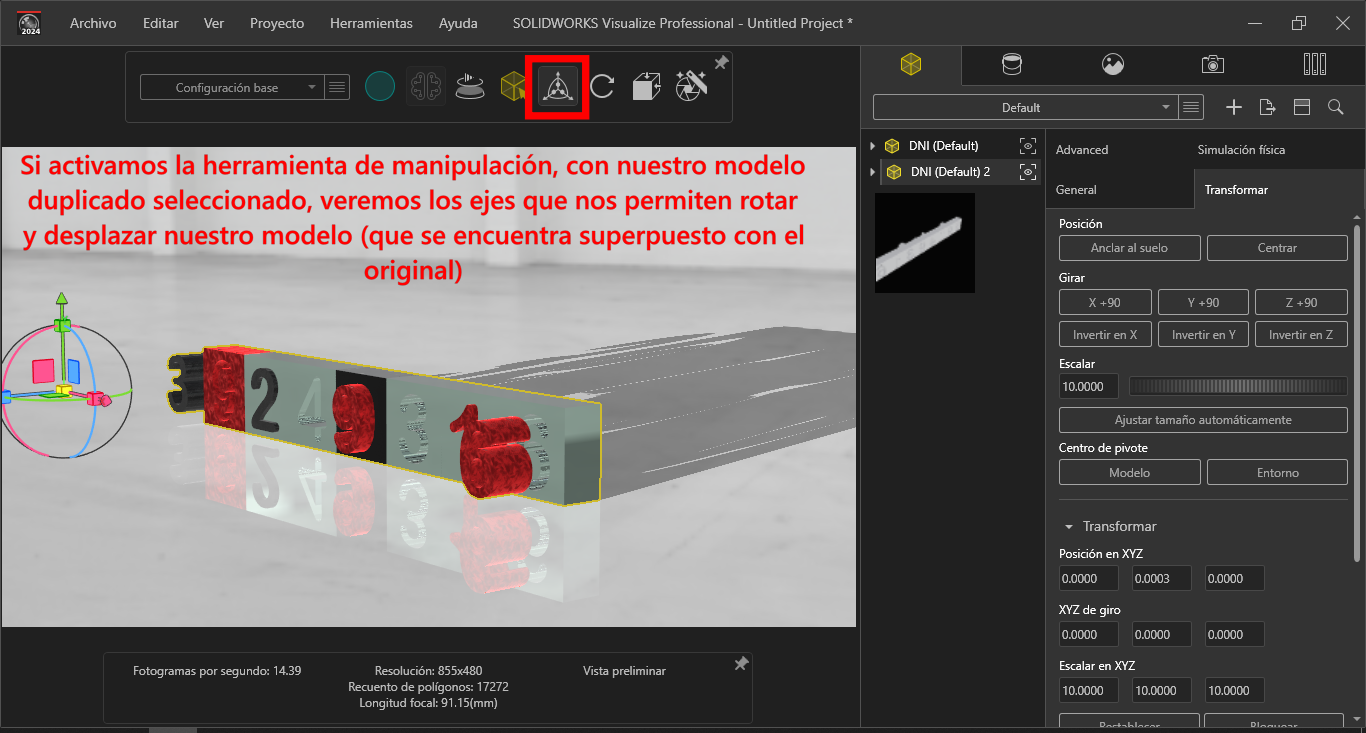The height and width of the screenshot is (733, 1366).
Task: Click the search magnifier in models panel
Action: pyautogui.click(x=1335, y=107)
